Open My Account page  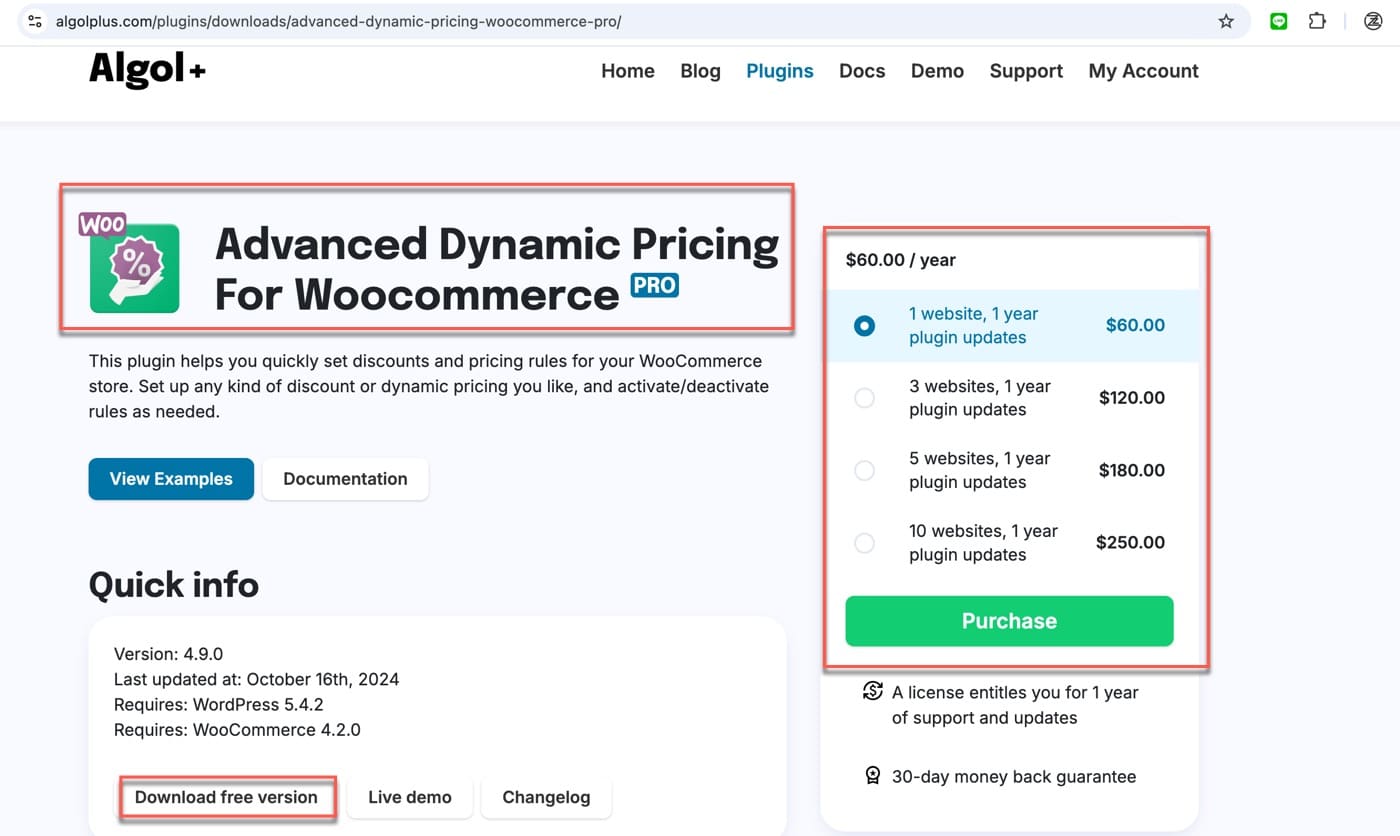click(1143, 71)
